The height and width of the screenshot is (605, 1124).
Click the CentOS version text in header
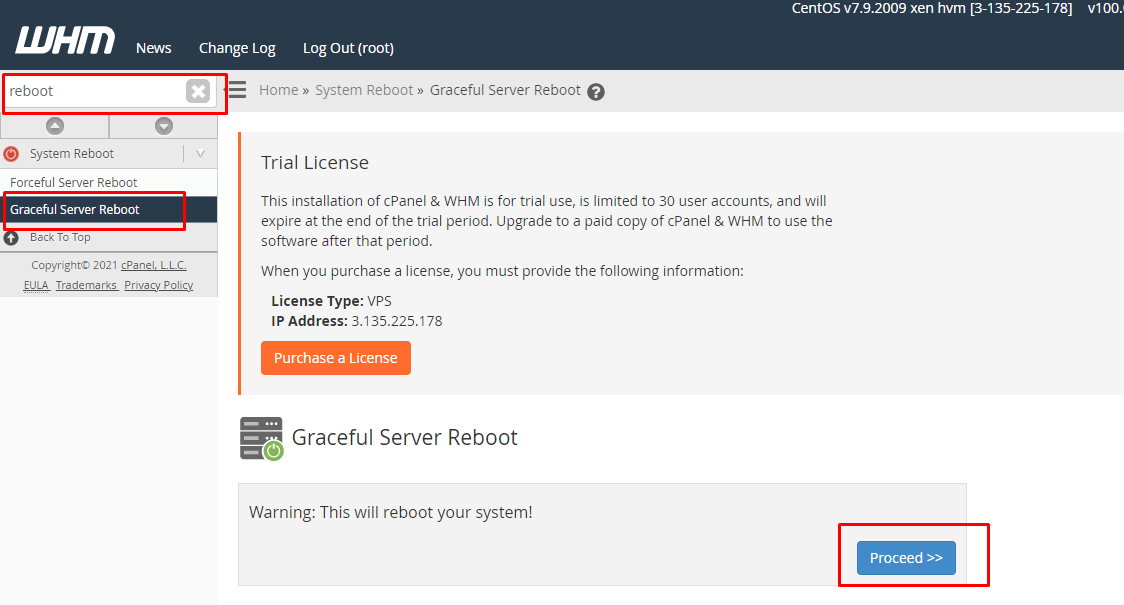[932, 8]
